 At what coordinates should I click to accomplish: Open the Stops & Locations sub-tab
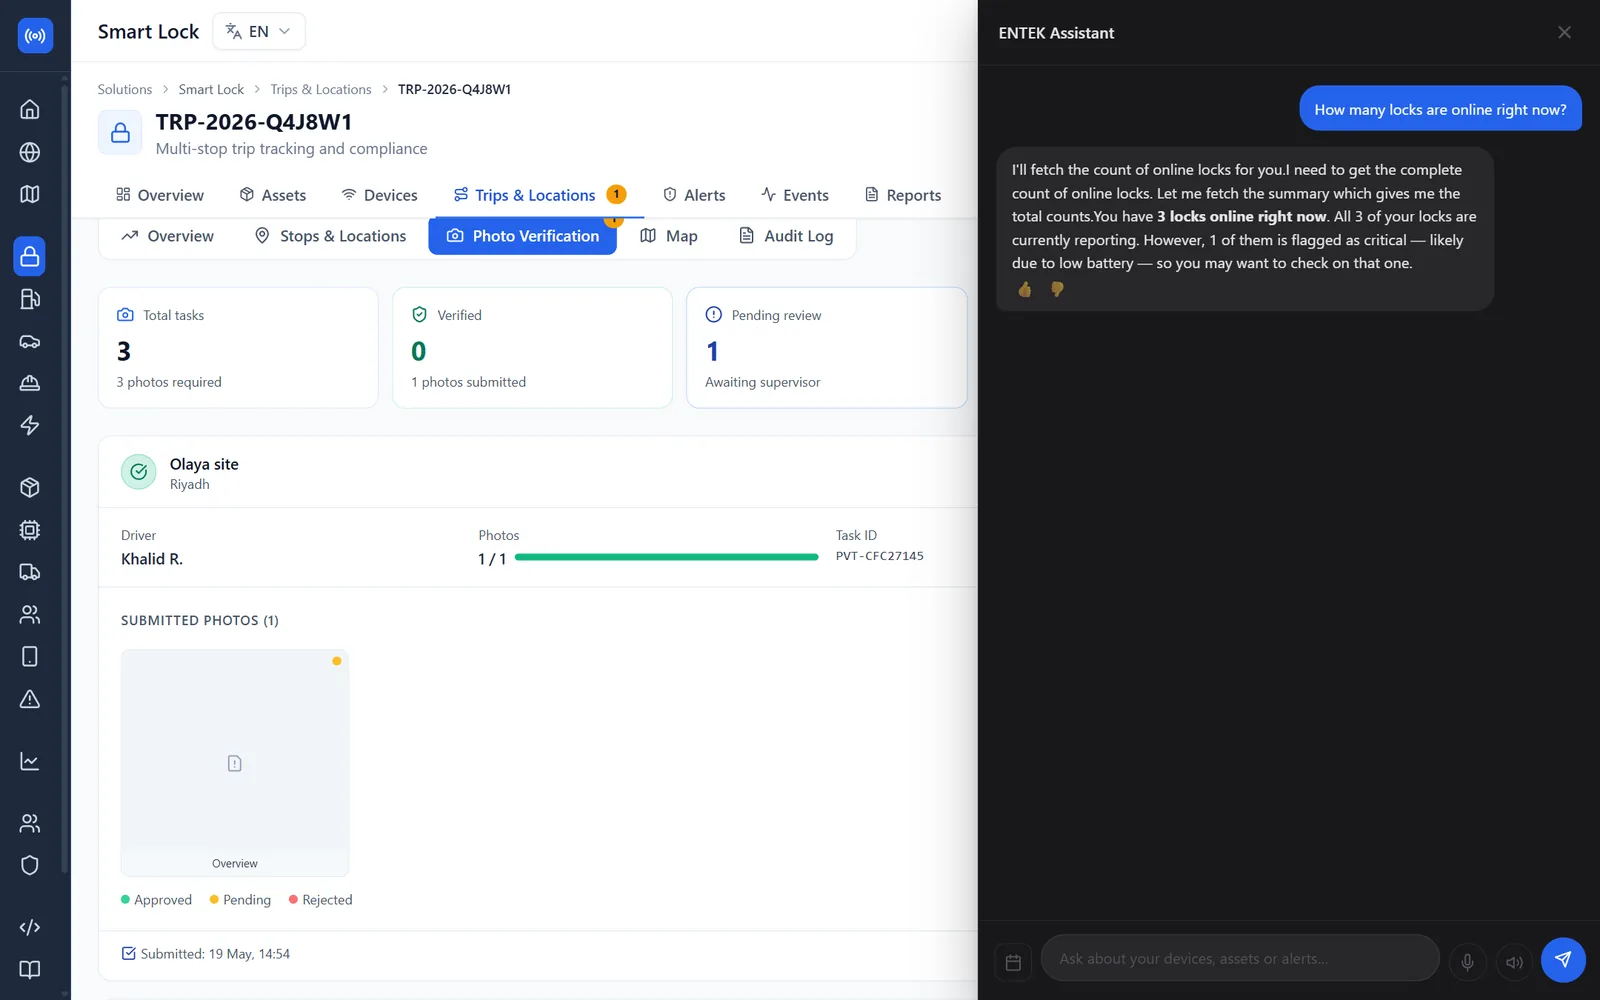coord(331,236)
